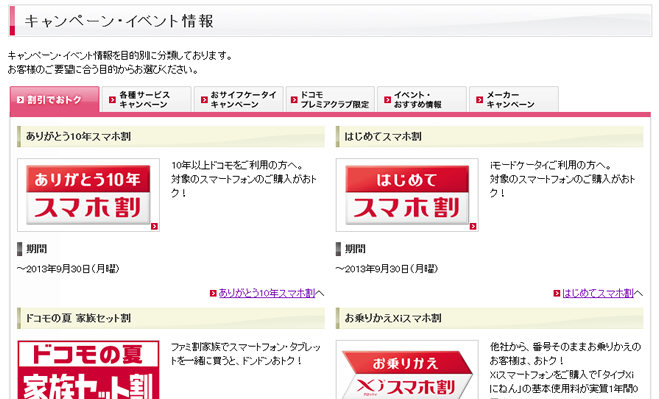659x399 pixels.
Task: Open the ありがとう10年 スマホ割 banner image
Action: [x=88, y=195]
